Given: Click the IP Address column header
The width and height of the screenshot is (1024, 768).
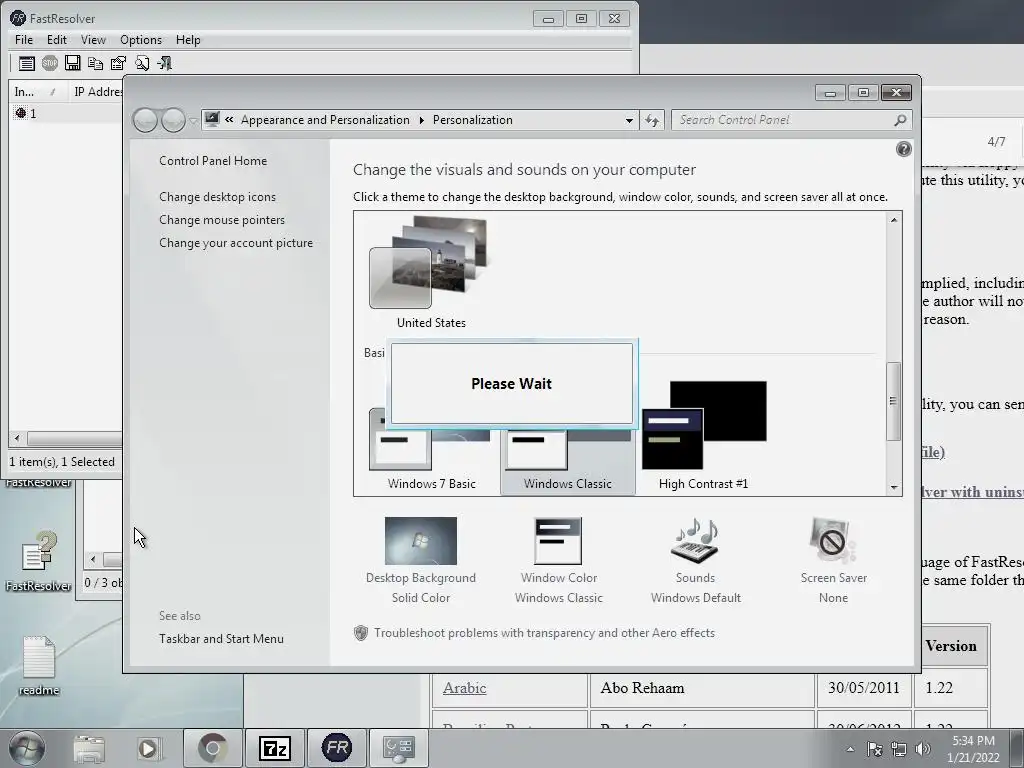Looking at the screenshot, I should [x=97, y=91].
